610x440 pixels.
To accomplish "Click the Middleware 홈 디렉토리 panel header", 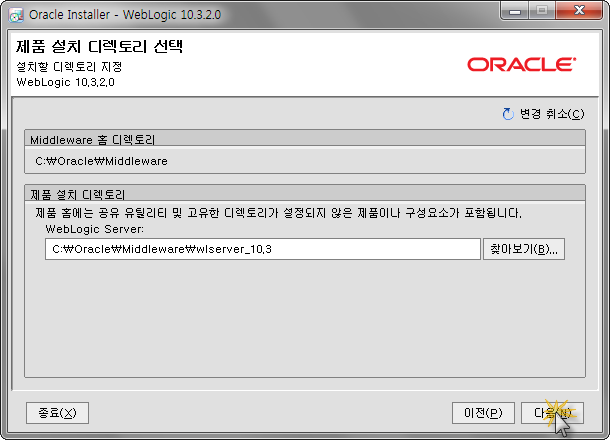I will click(305, 139).
